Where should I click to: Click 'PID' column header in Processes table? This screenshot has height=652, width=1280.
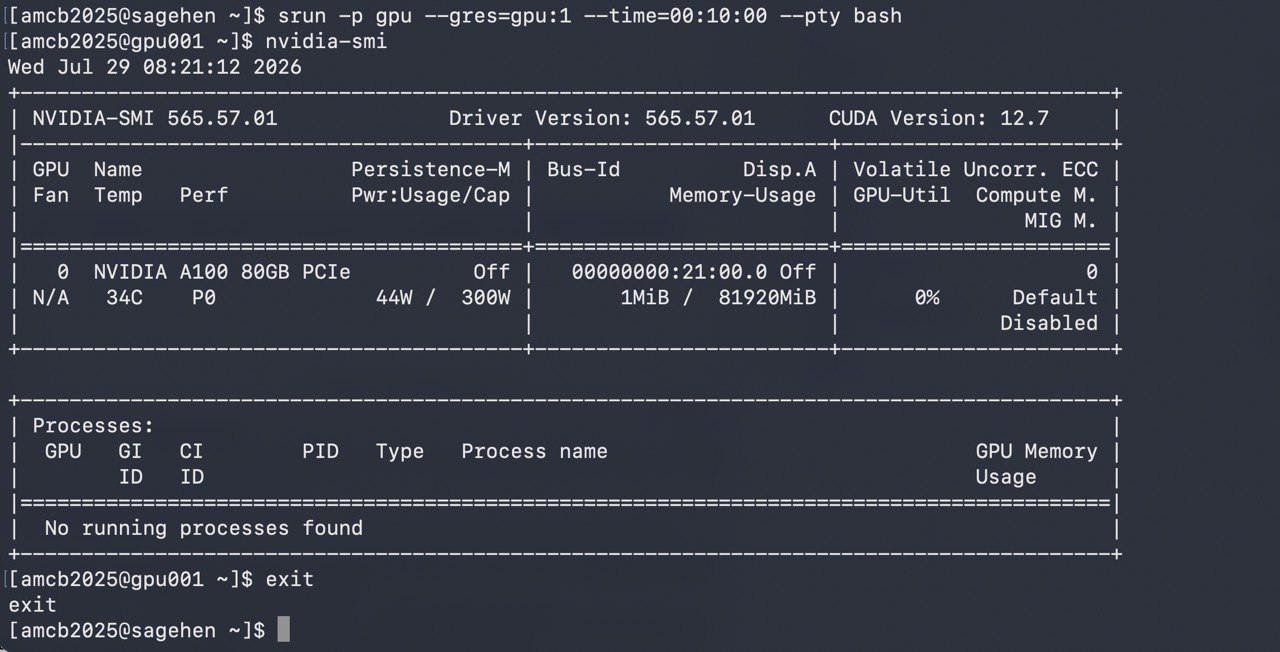point(320,452)
